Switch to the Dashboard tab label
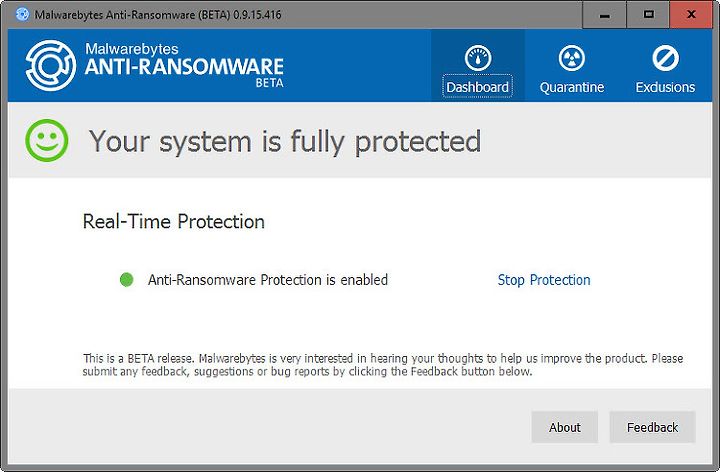The height and width of the screenshot is (472, 720). pos(478,87)
